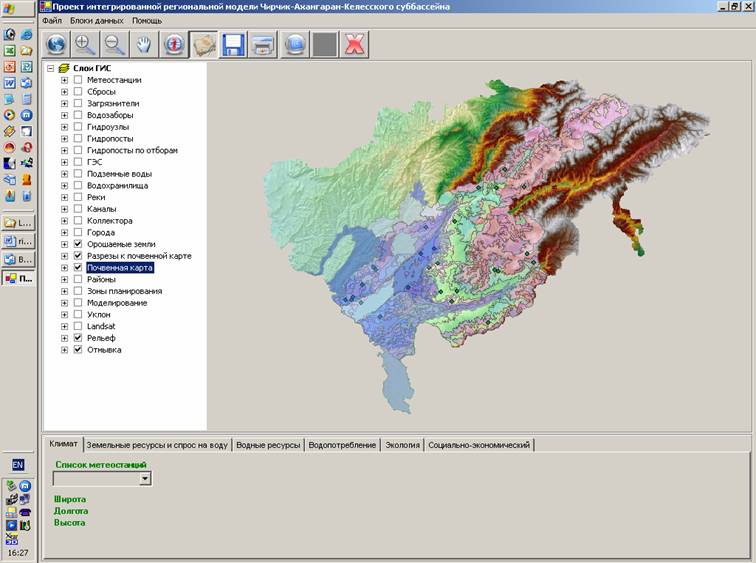Select the Почвенная карта layer label
Screen dimensions: 756x563
(120, 268)
